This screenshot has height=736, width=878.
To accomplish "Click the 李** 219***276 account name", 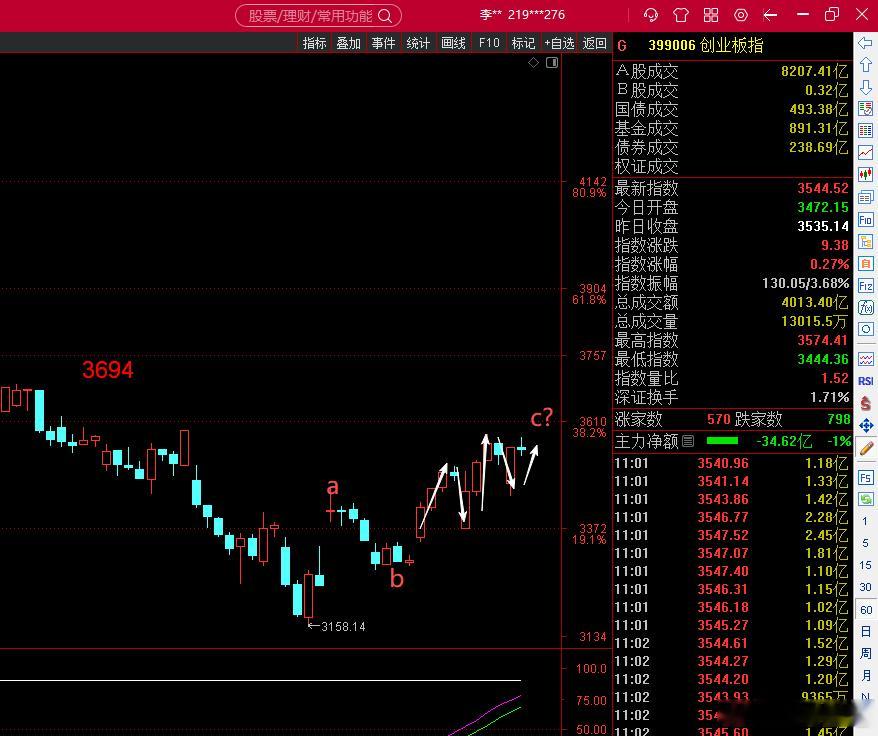I will point(522,15).
